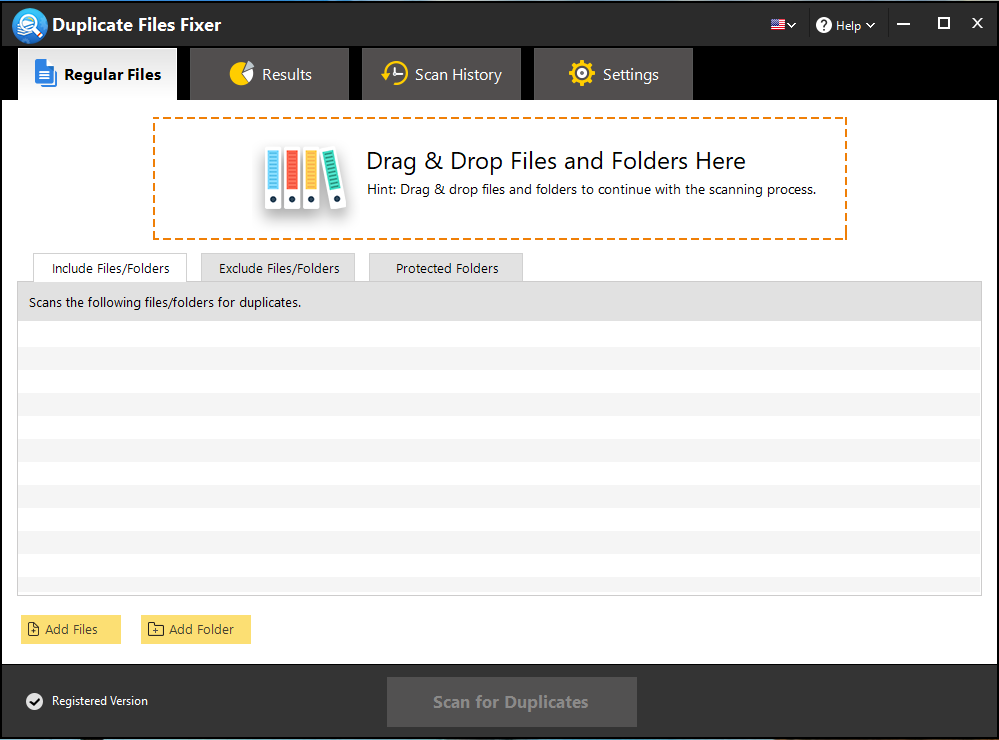Click the Duplicate Files Fixer app logo icon
Screen dimensions: 999x740
29,24
